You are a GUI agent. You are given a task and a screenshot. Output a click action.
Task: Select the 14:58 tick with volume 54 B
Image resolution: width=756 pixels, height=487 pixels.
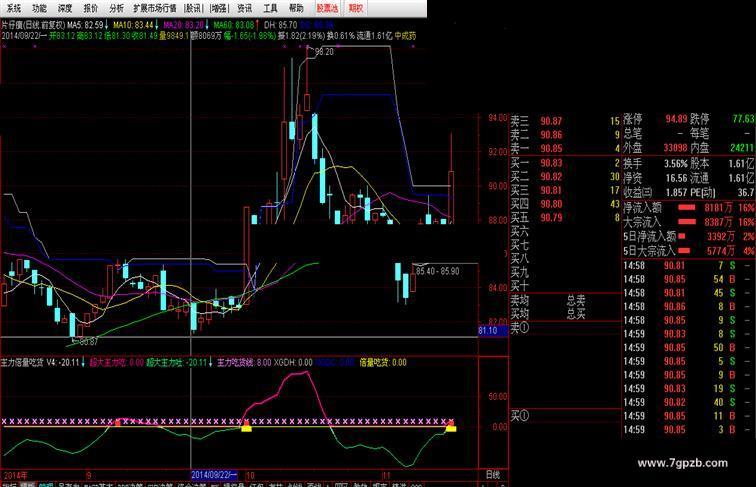tap(689, 279)
